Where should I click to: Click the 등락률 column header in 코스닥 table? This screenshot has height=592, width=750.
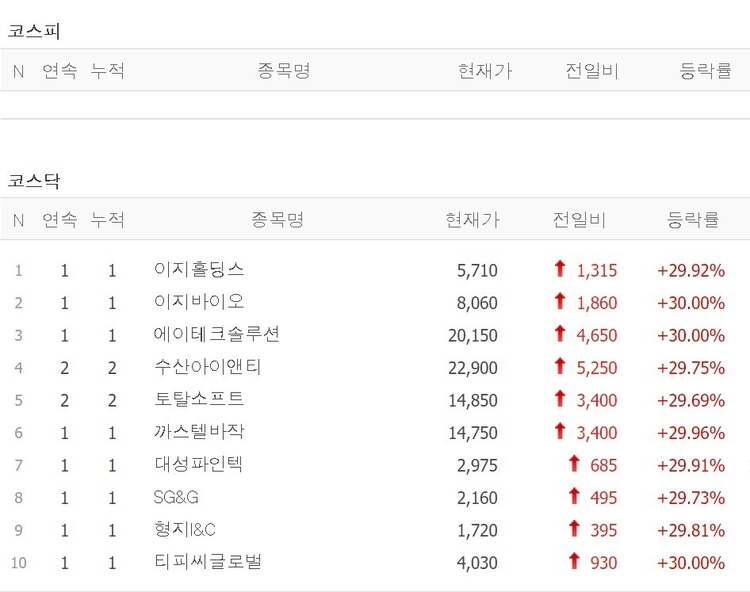point(693,220)
